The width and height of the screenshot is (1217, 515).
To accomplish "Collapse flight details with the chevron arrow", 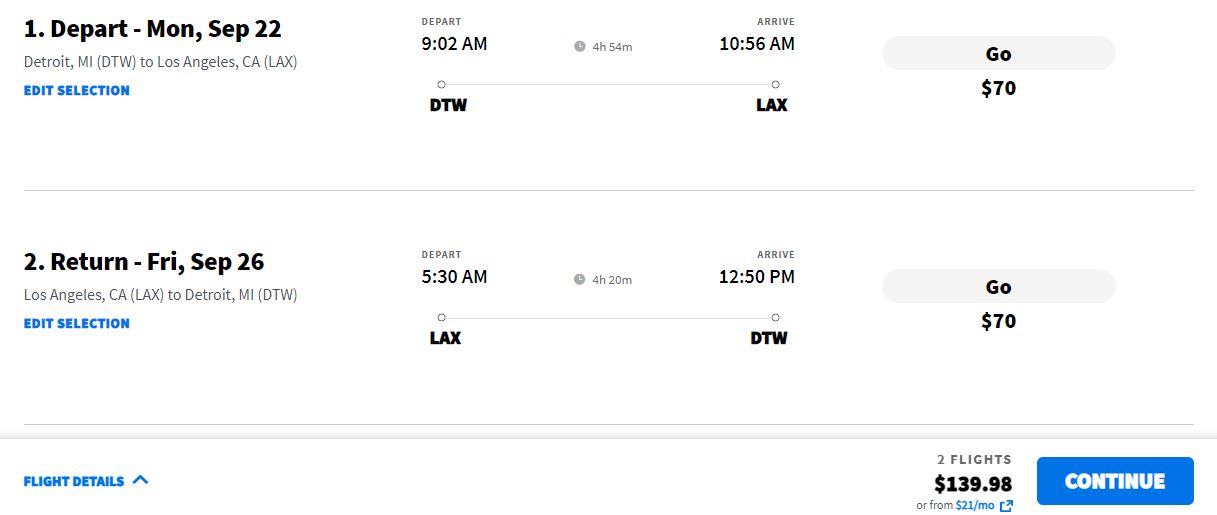I will (140, 480).
